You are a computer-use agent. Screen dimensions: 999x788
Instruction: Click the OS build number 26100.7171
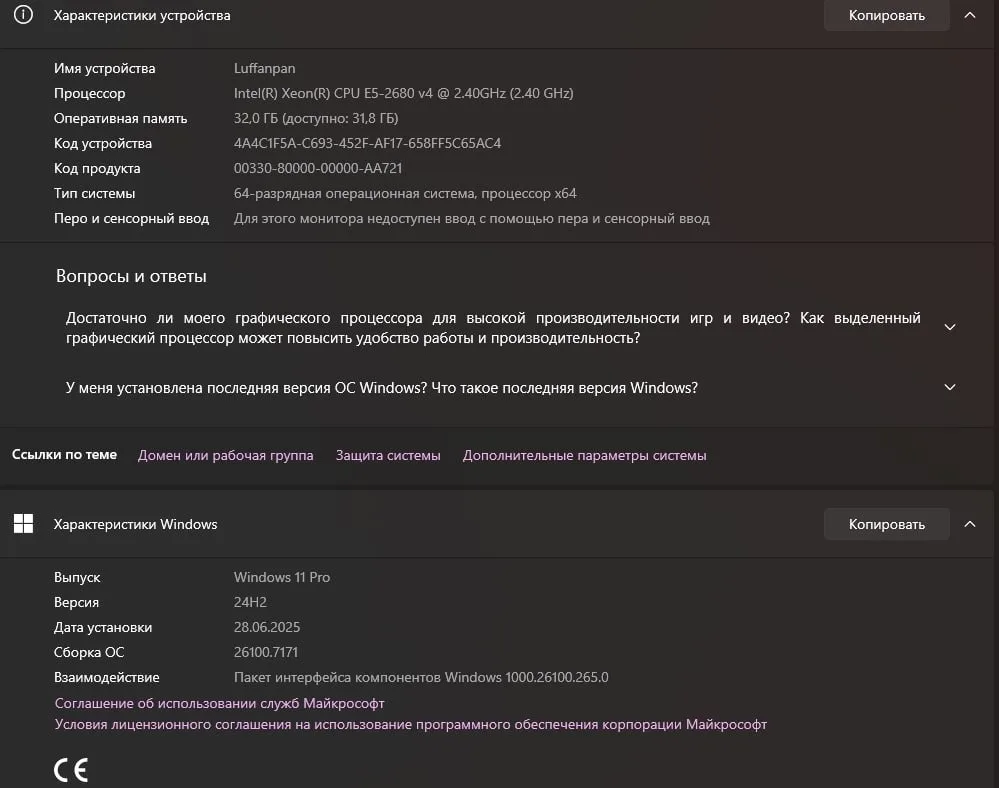pyautogui.click(x=266, y=652)
